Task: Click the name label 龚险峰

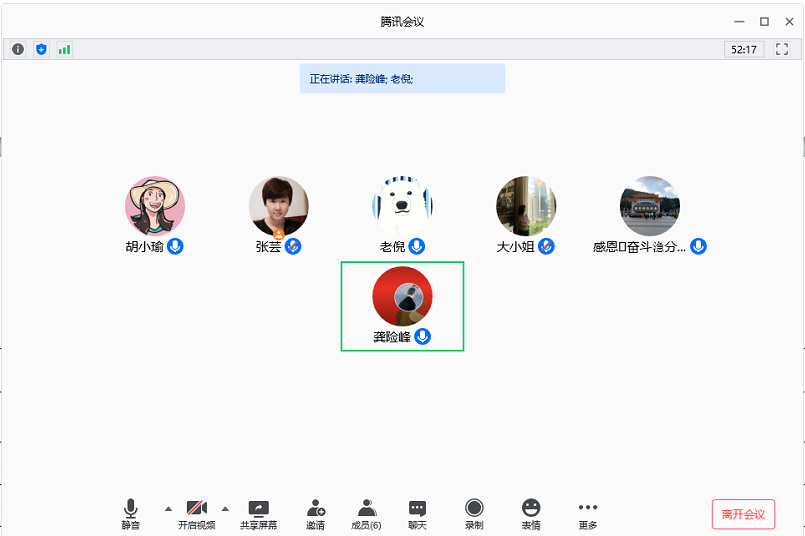Action: point(392,337)
